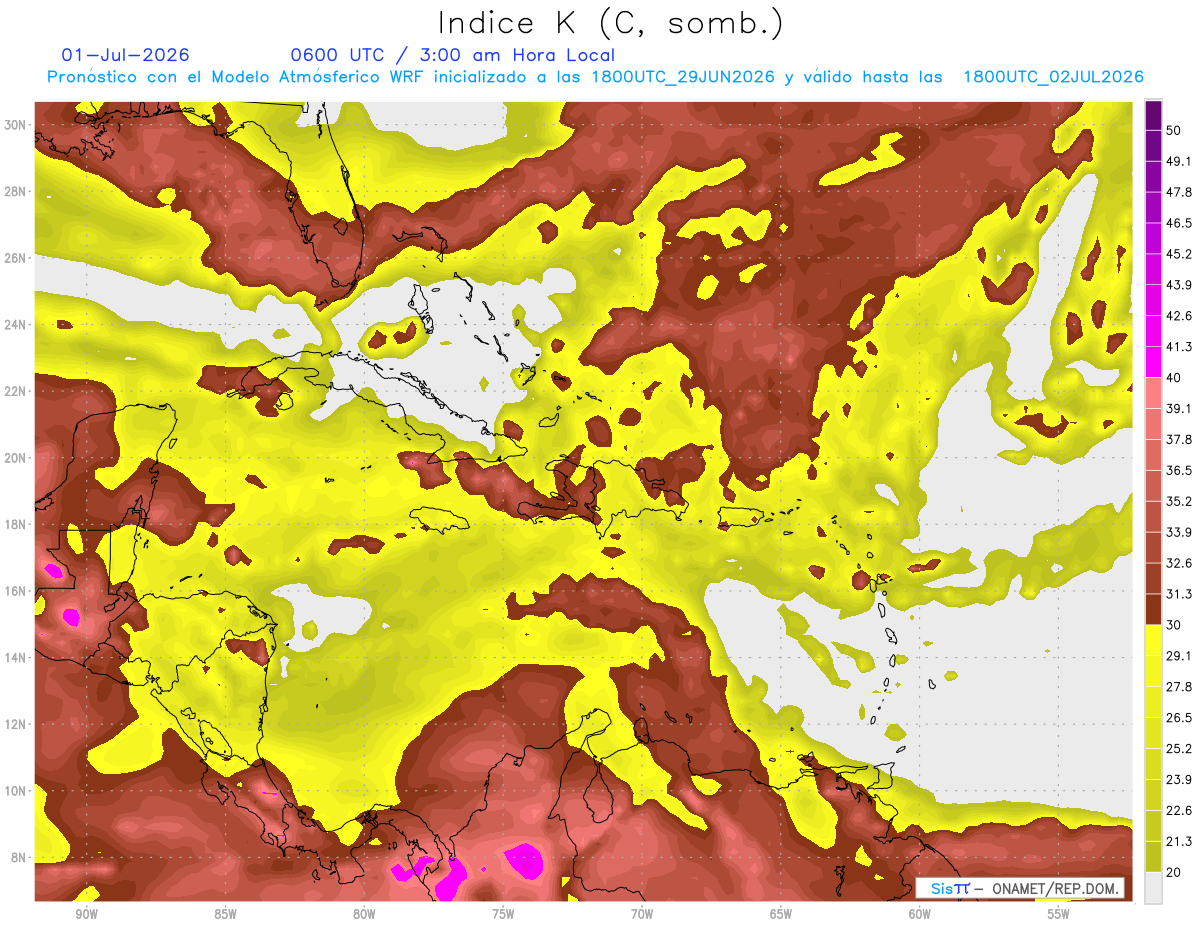Click the "33.9" colorbar label
Image resolution: width=1200 pixels, height=927 pixels.
(1178, 532)
